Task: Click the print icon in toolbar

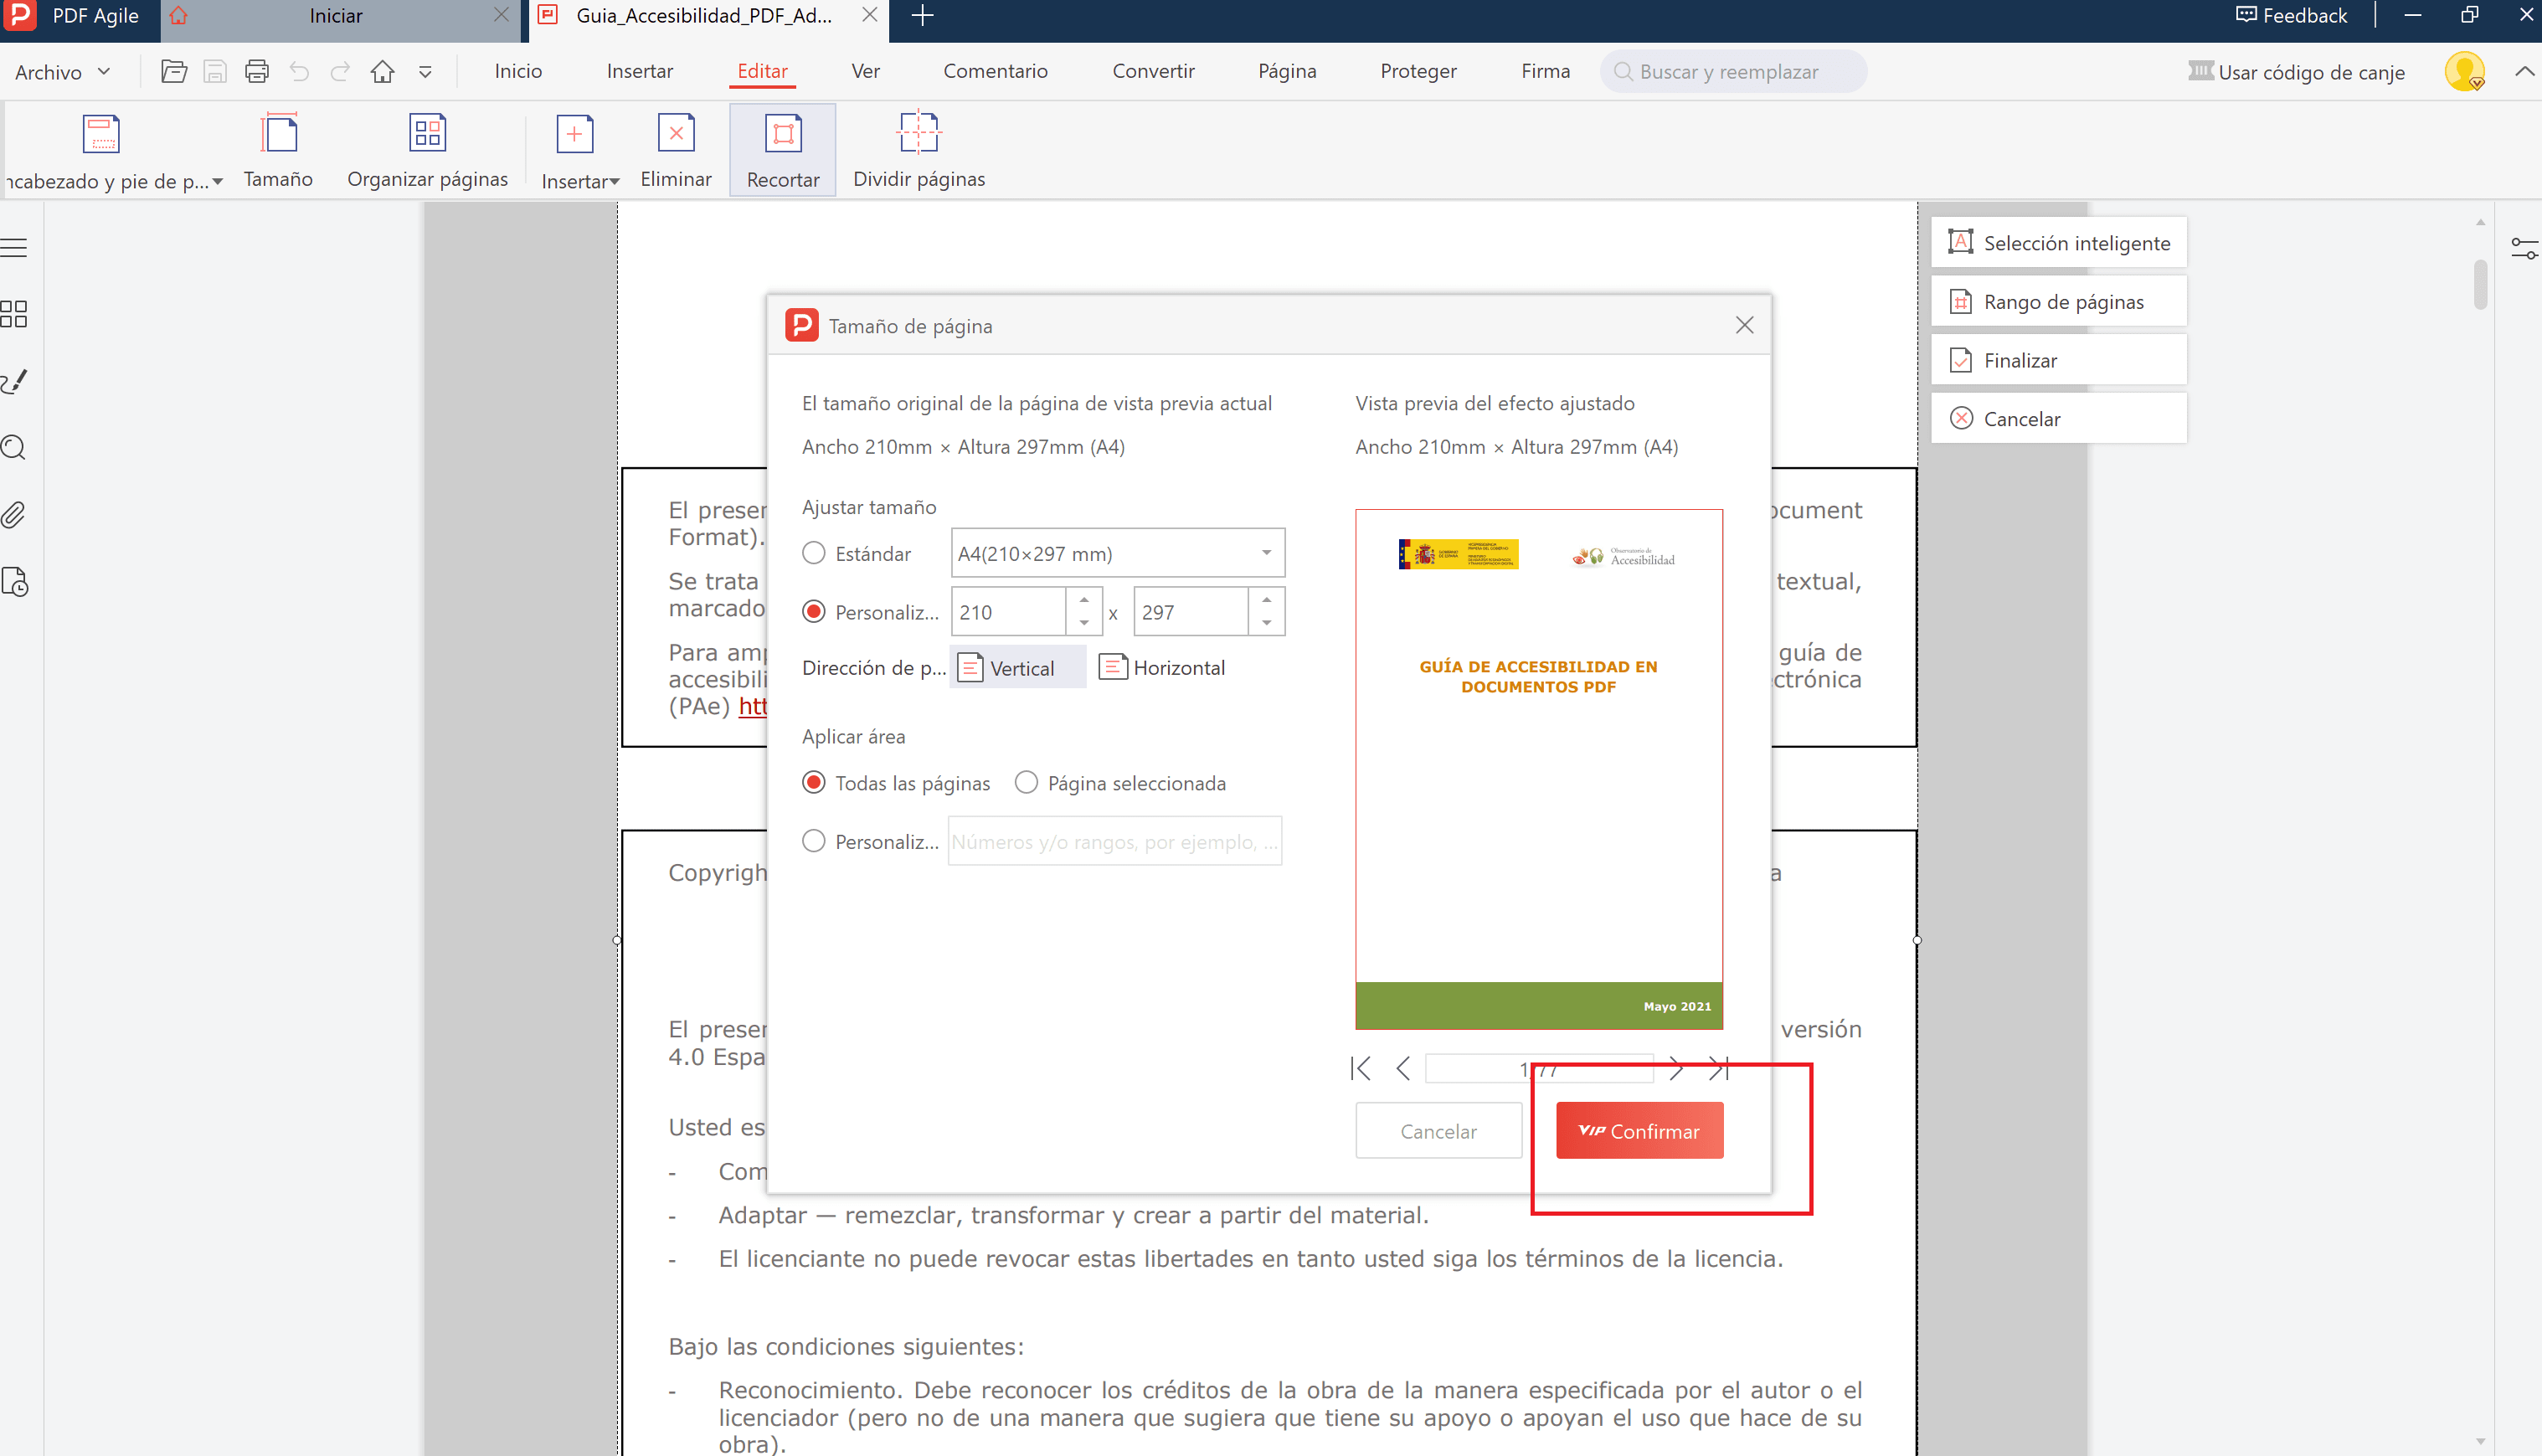Action: point(257,72)
